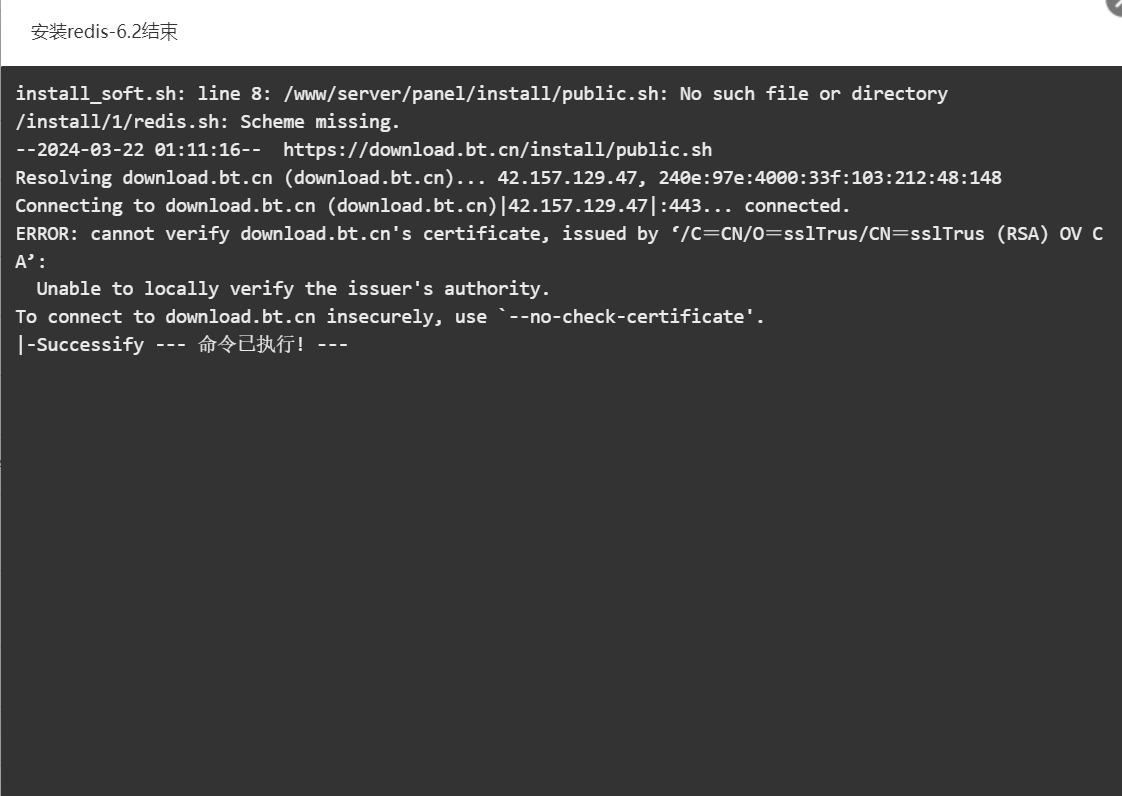Close the redis install log dialog
Viewport: 1122px width, 796px height.
coord(1116,4)
